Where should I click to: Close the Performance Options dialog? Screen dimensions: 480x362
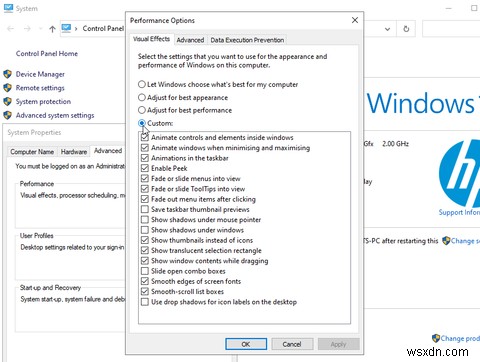[x=355, y=20]
